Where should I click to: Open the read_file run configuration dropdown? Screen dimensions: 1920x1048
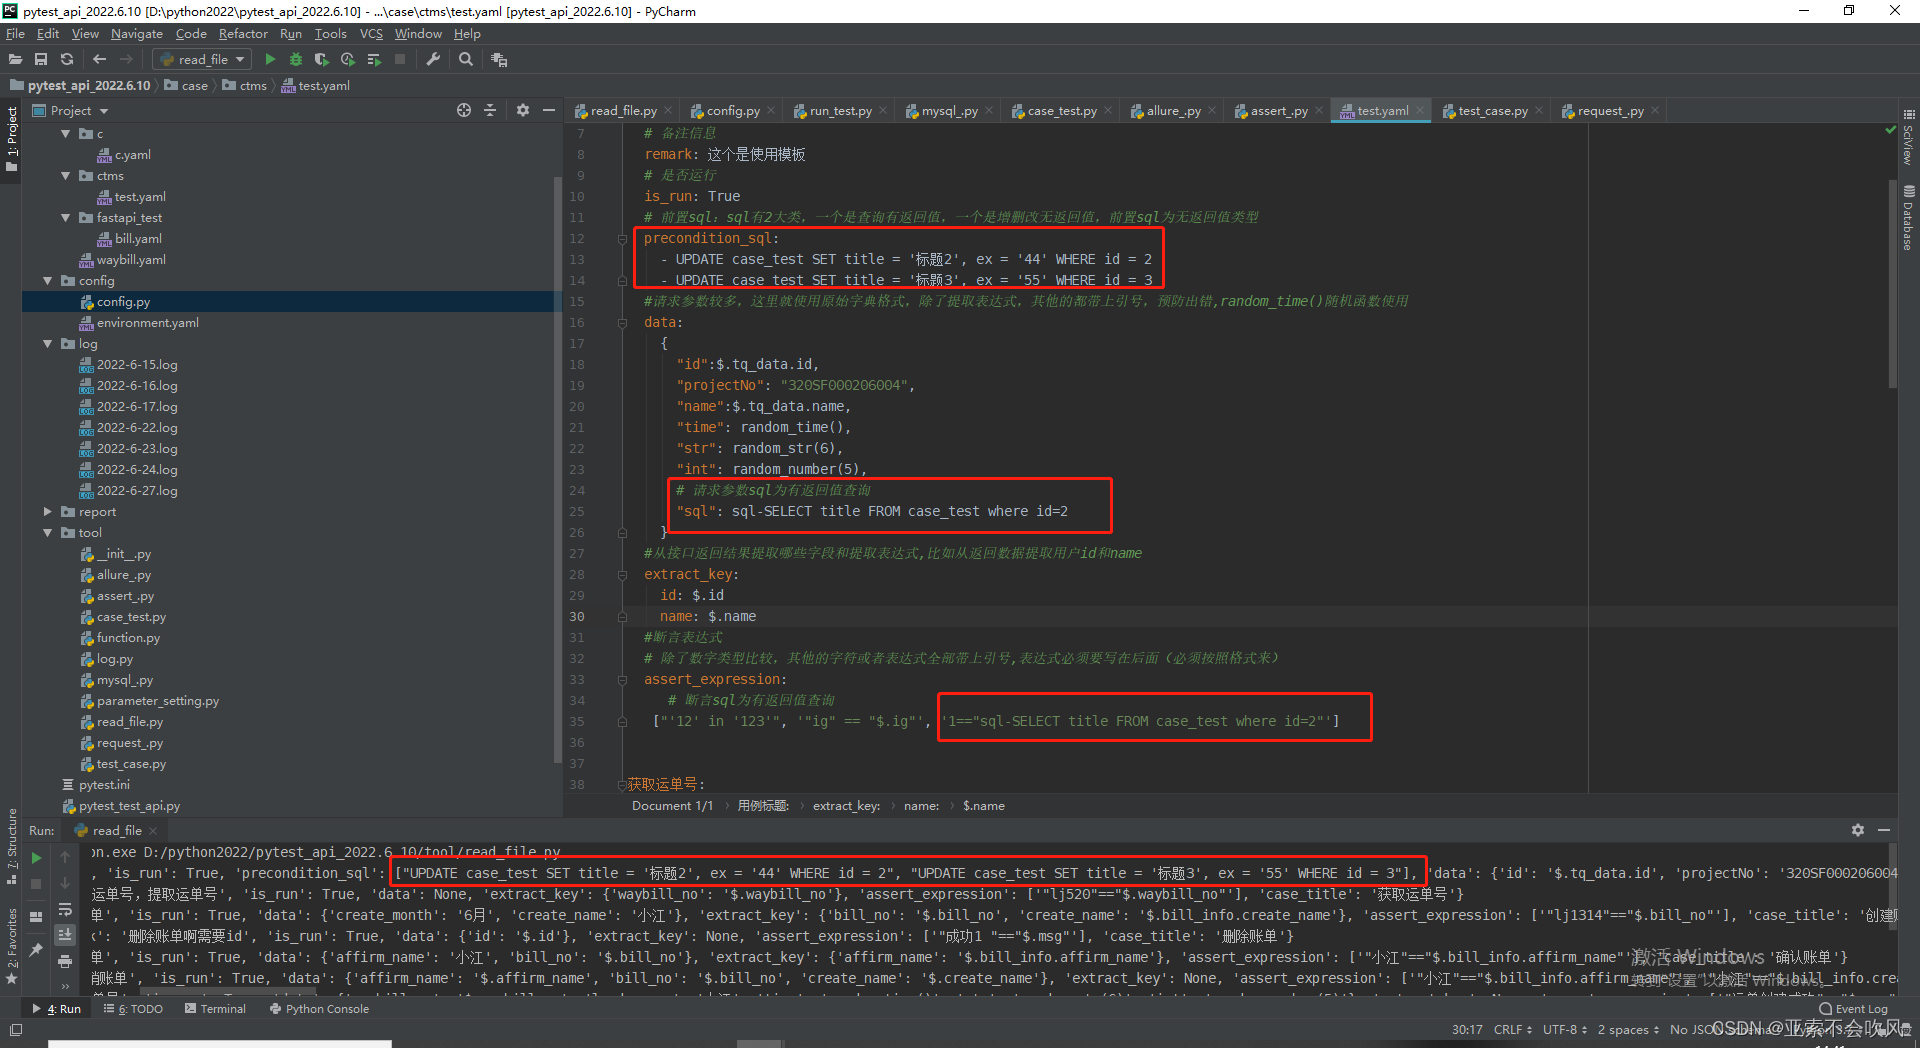coord(203,60)
